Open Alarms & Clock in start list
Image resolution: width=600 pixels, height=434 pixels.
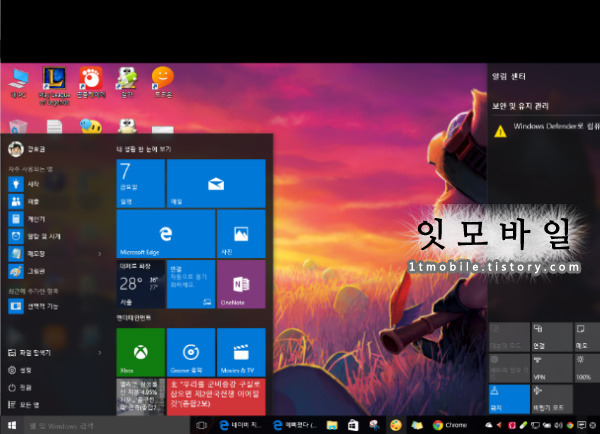(34, 236)
